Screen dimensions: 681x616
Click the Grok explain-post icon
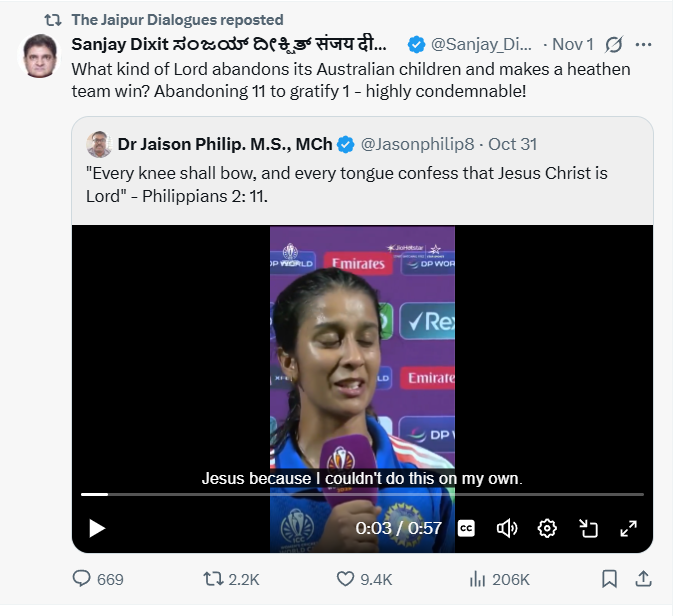pyautogui.click(x=614, y=44)
